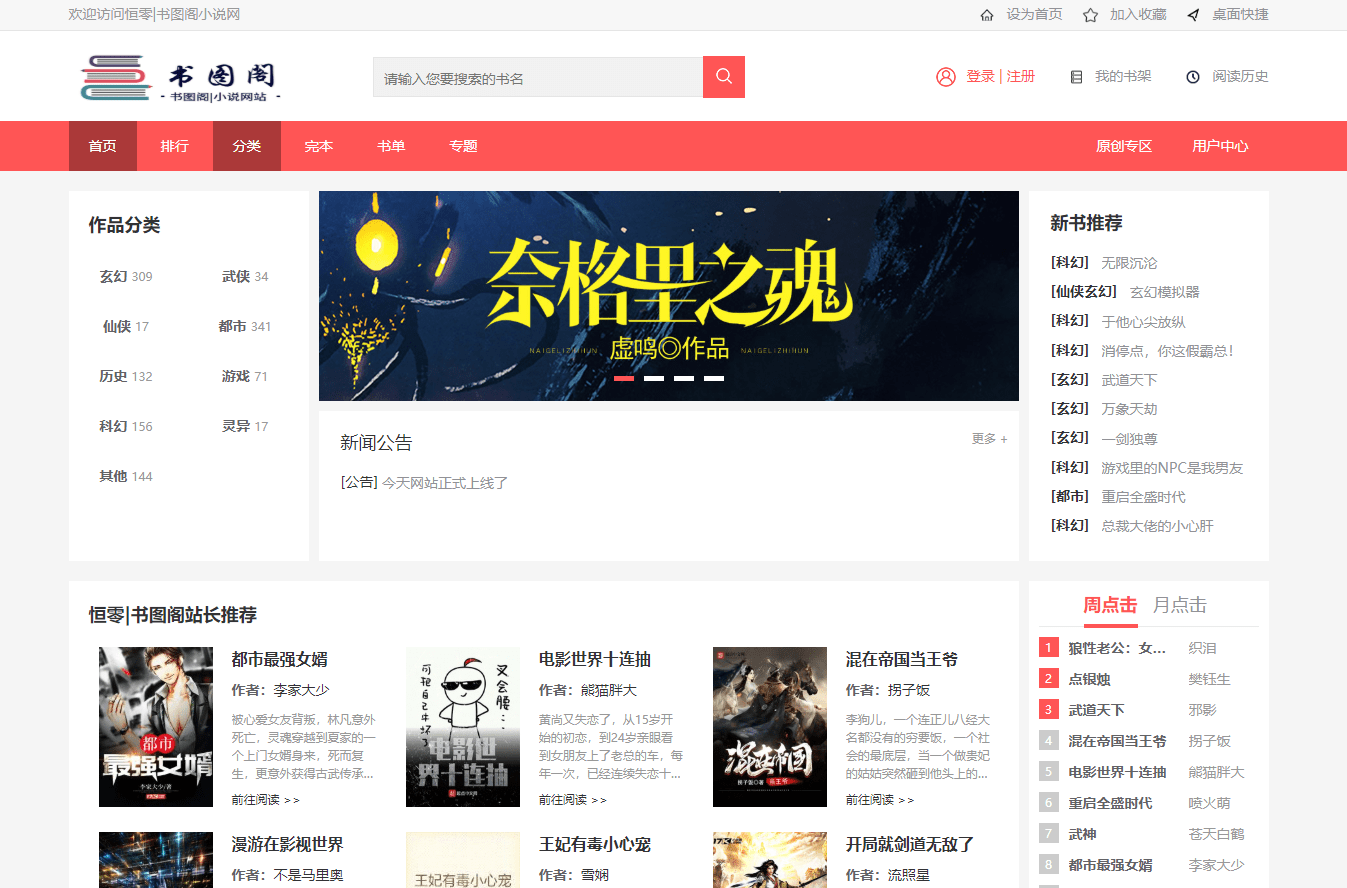The height and width of the screenshot is (888, 1347).
Task: Click 前往阅读 under 都市最强女婿
Action: point(266,800)
